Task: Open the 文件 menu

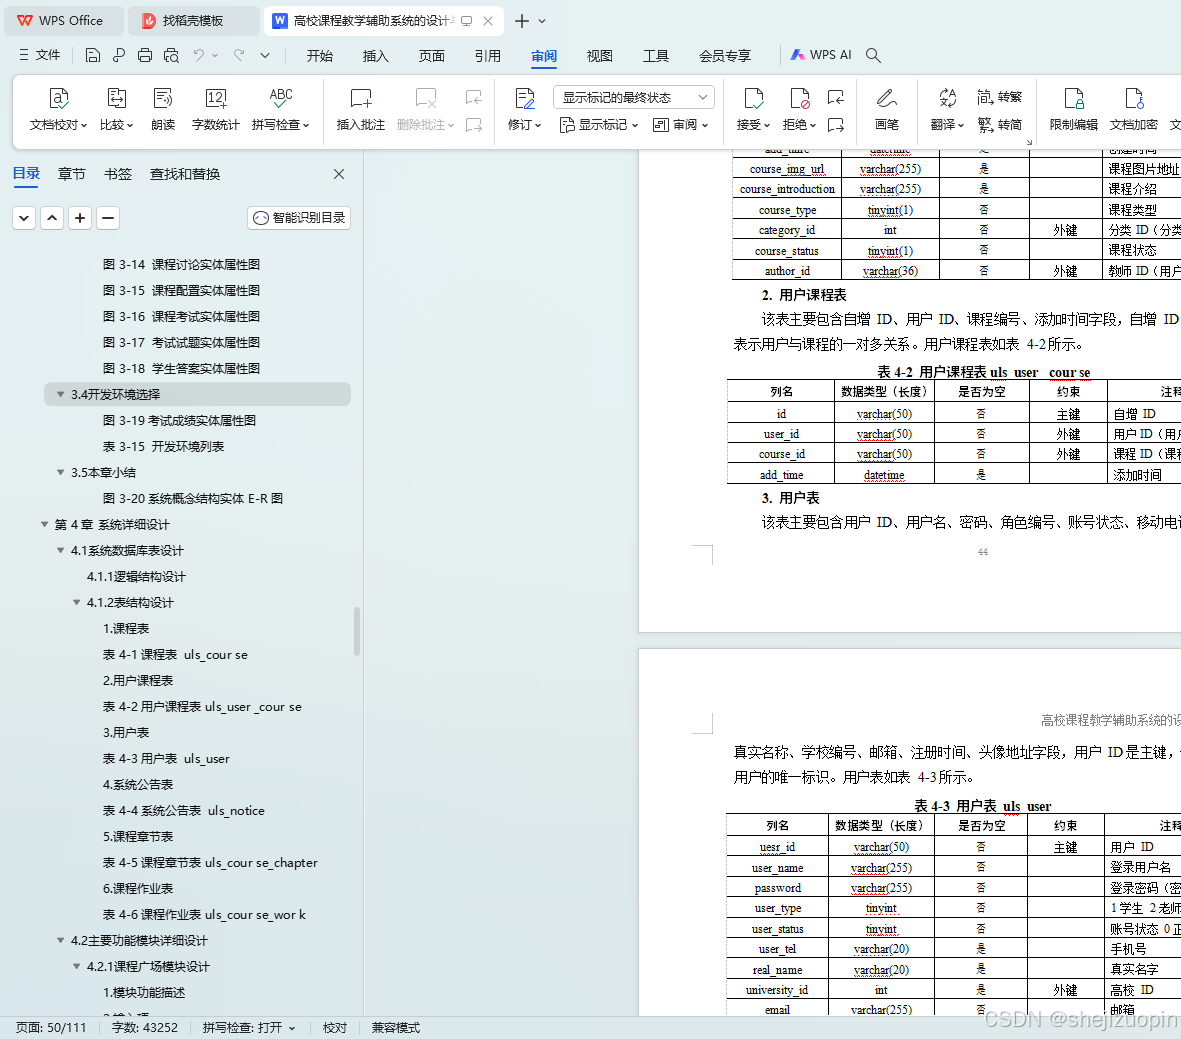Action: pyautogui.click(x=39, y=55)
